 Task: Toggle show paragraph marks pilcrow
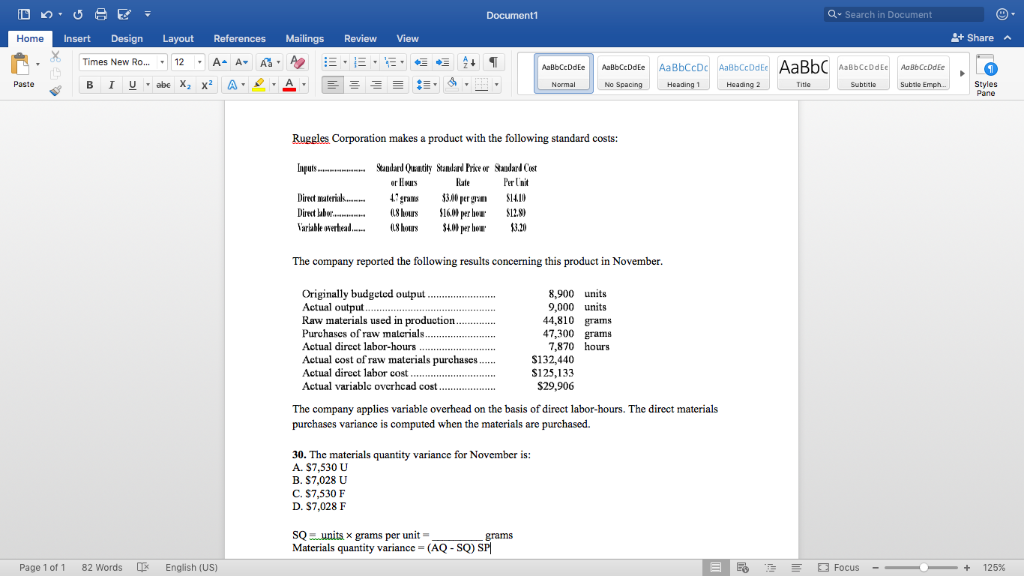[x=493, y=62]
